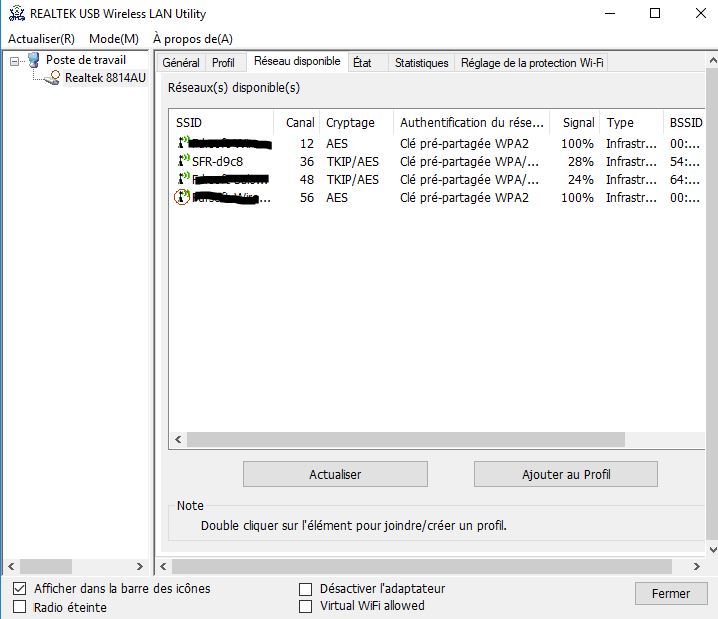Screen dimensions: 718x619
Task: Open Réglage de la protection Wi-Fi tab
Action: tap(532, 63)
